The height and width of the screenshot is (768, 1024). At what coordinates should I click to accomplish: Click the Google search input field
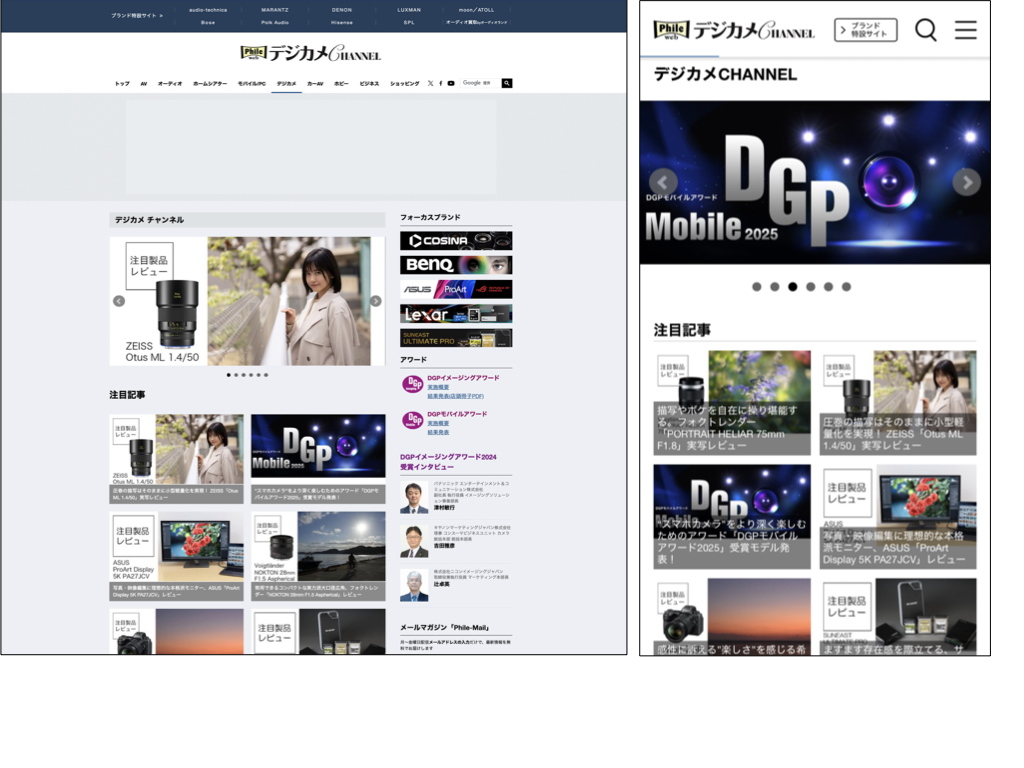480,83
